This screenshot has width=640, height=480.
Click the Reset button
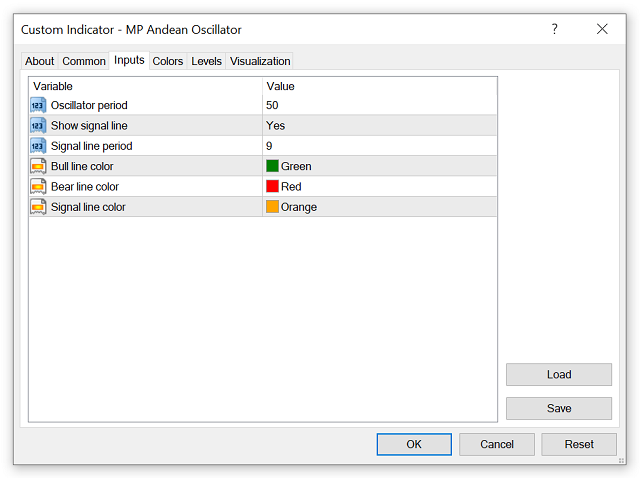point(579,444)
